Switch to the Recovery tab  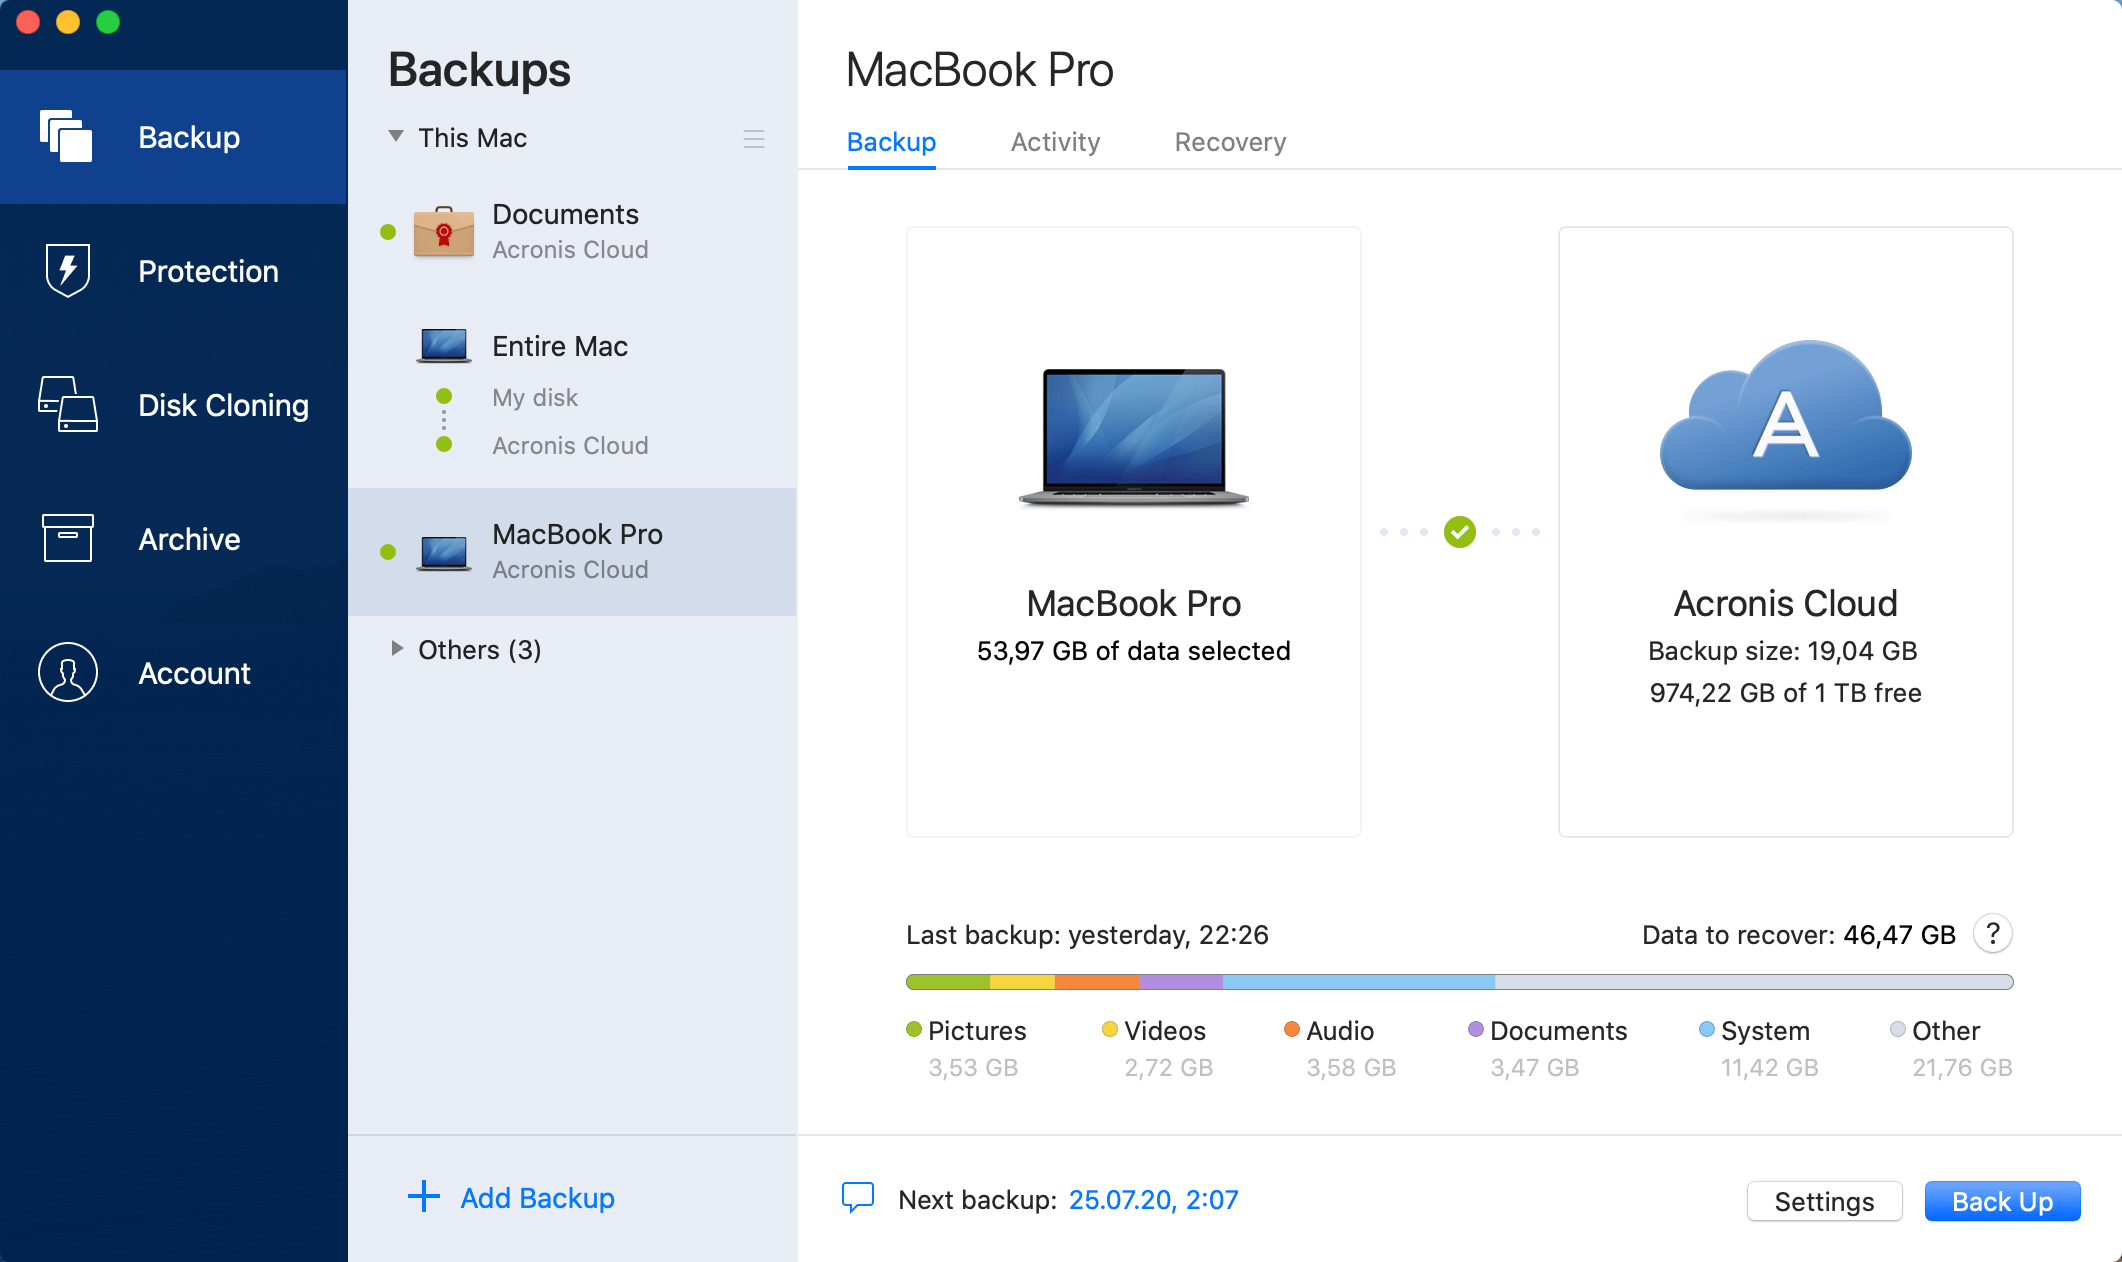tap(1230, 142)
